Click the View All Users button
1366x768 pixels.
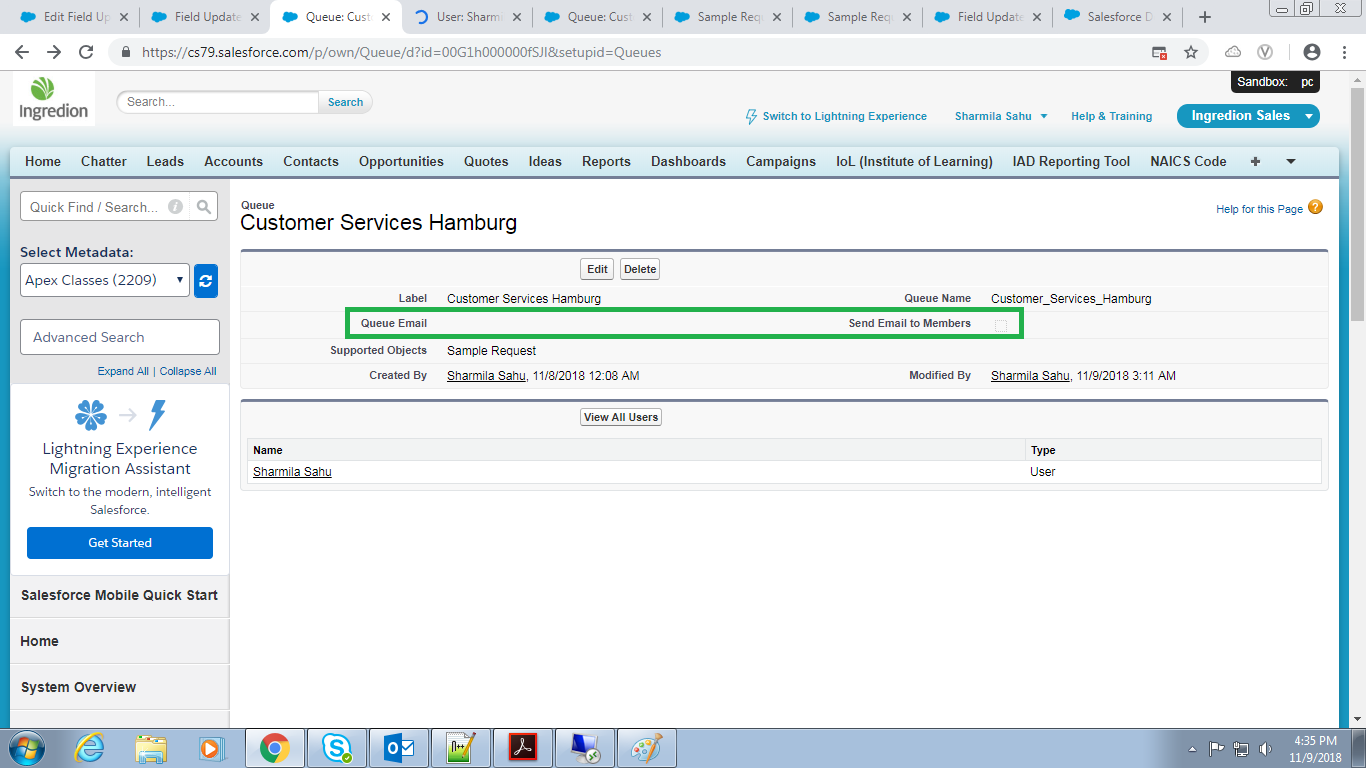pos(621,417)
